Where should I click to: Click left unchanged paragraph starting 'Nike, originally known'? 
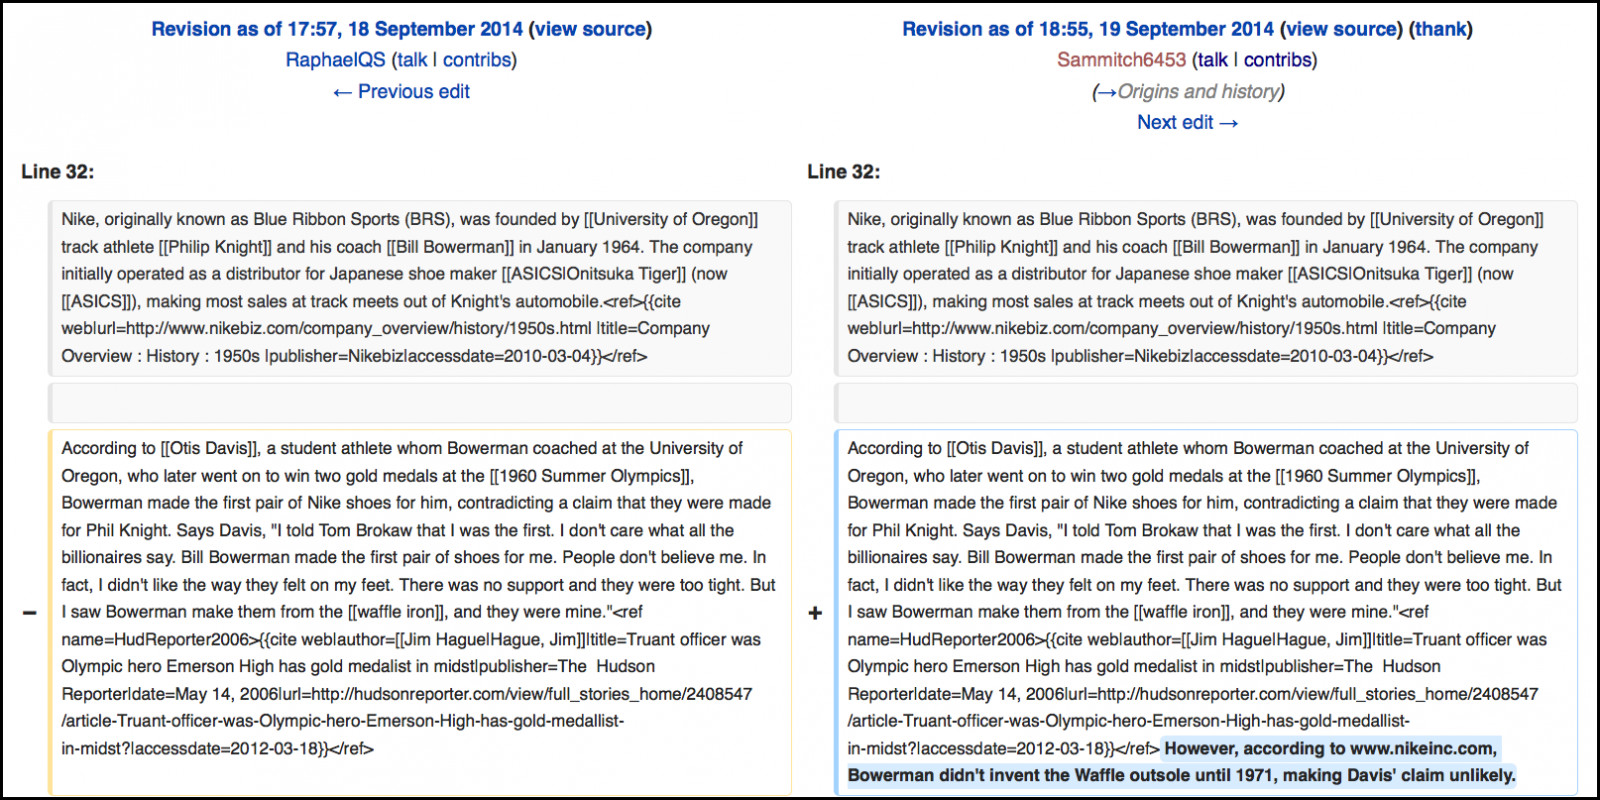click(x=420, y=288)
